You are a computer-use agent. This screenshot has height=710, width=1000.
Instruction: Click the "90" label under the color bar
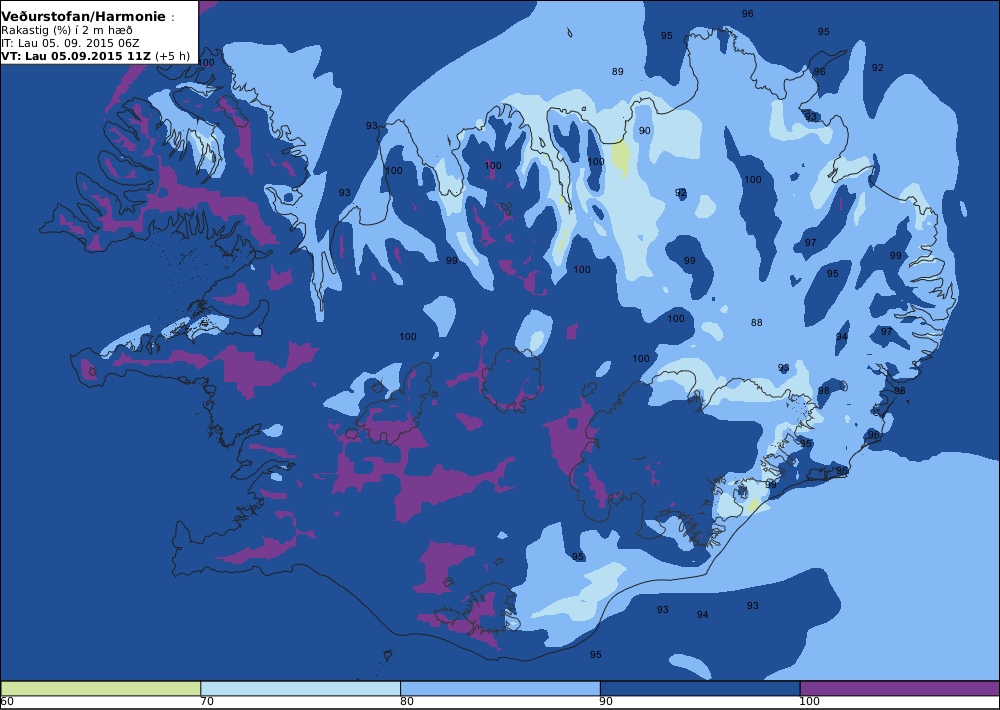tap(607, 702)
